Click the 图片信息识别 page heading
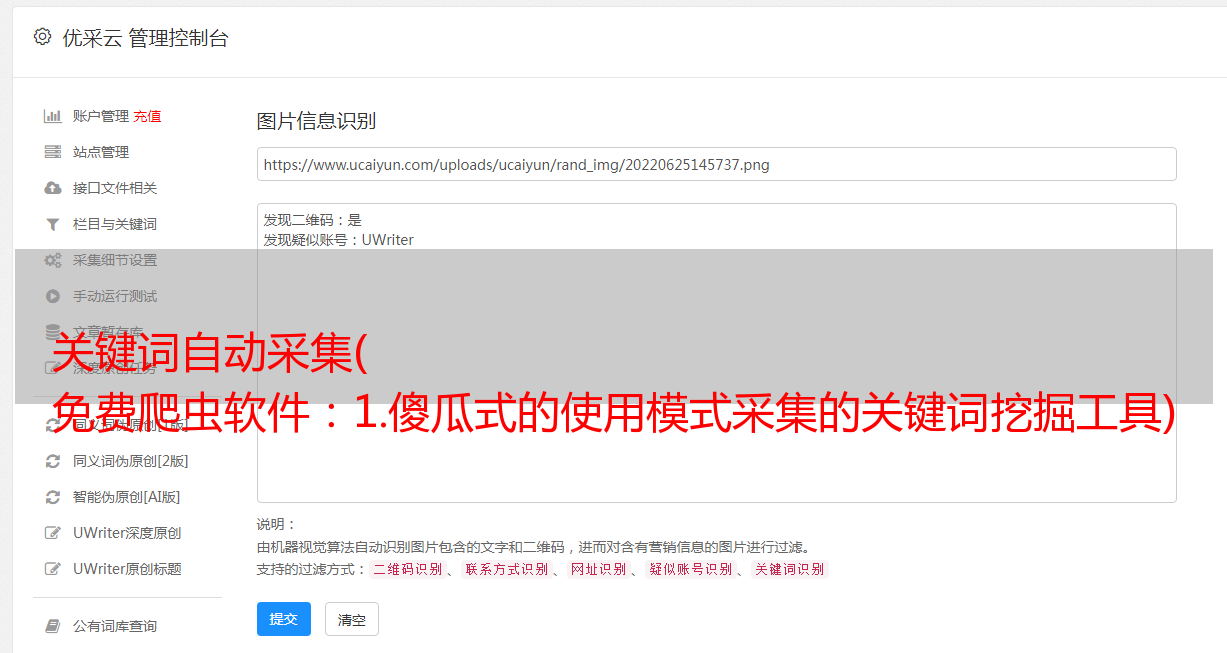The width and height of the screenshot is (1227, 653). [x=316, y=121]
